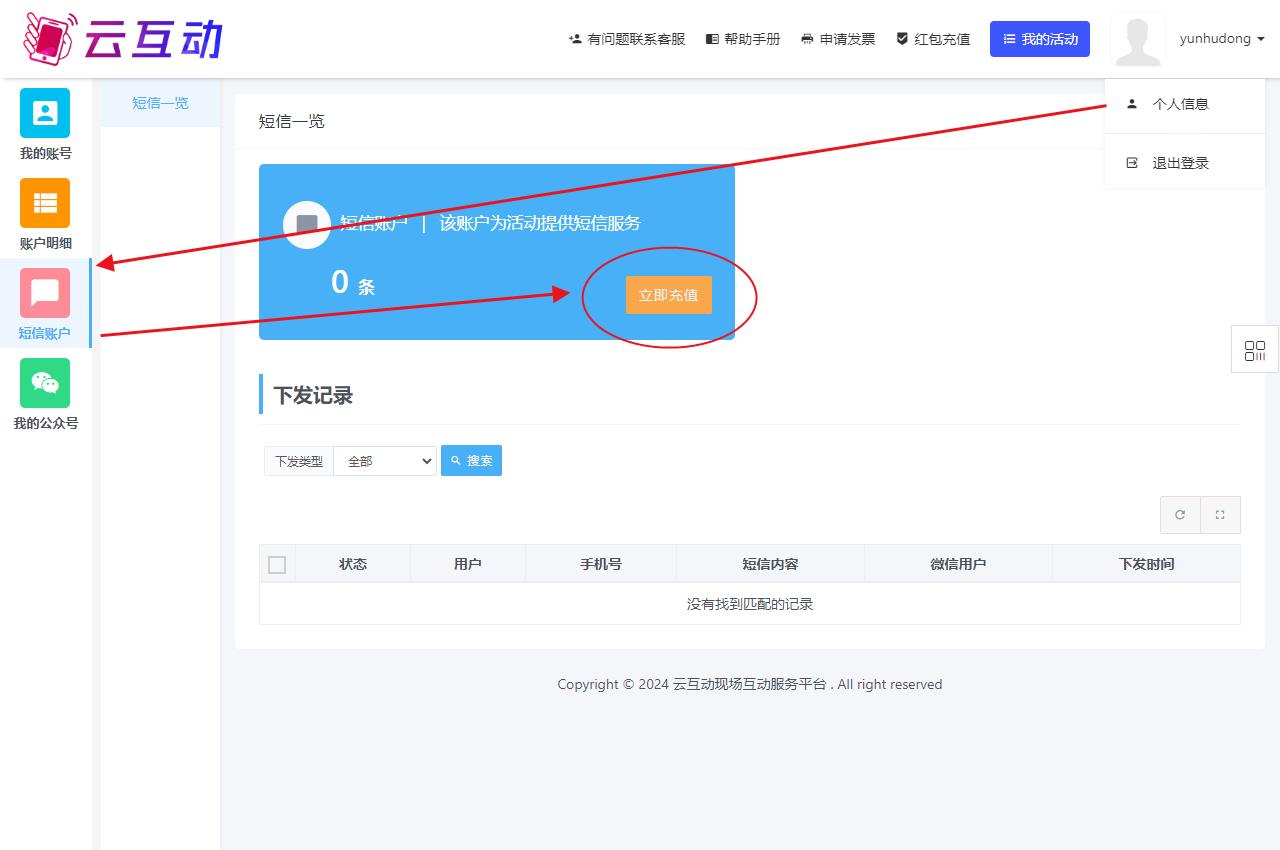1280x850 pixels.
Task: Expand the 下发类型 dropdown showing 全部
Action: [x=385, y=461]
